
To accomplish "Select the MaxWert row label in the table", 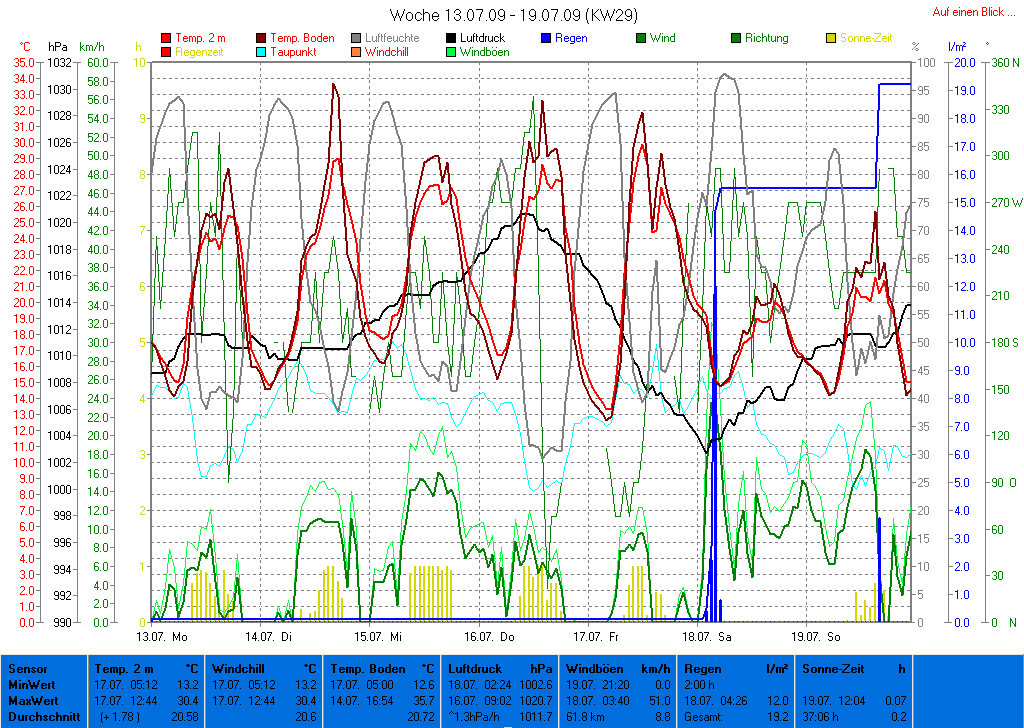I will pyautogui.click(x=29, y=699).
